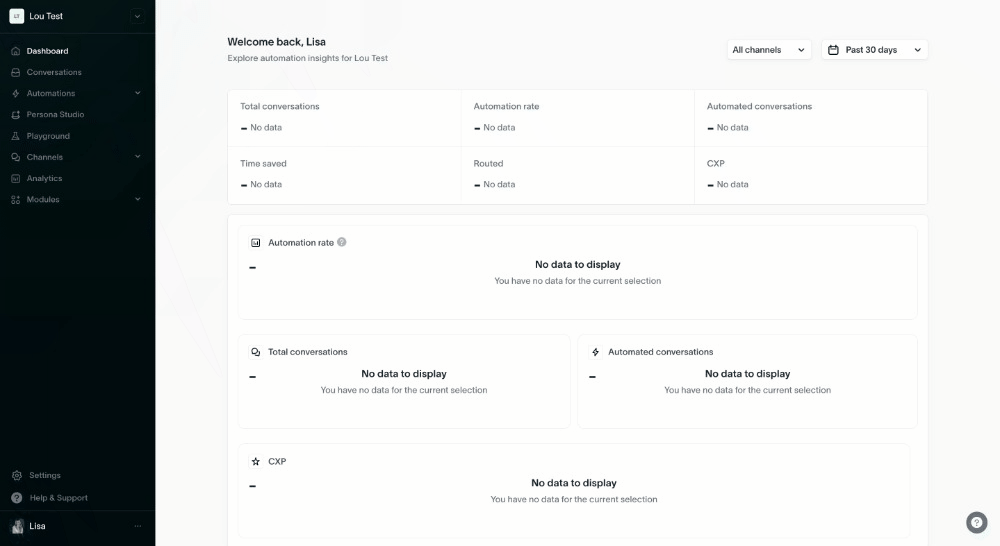Open the Past 30 days dropdown

point(874,50)
